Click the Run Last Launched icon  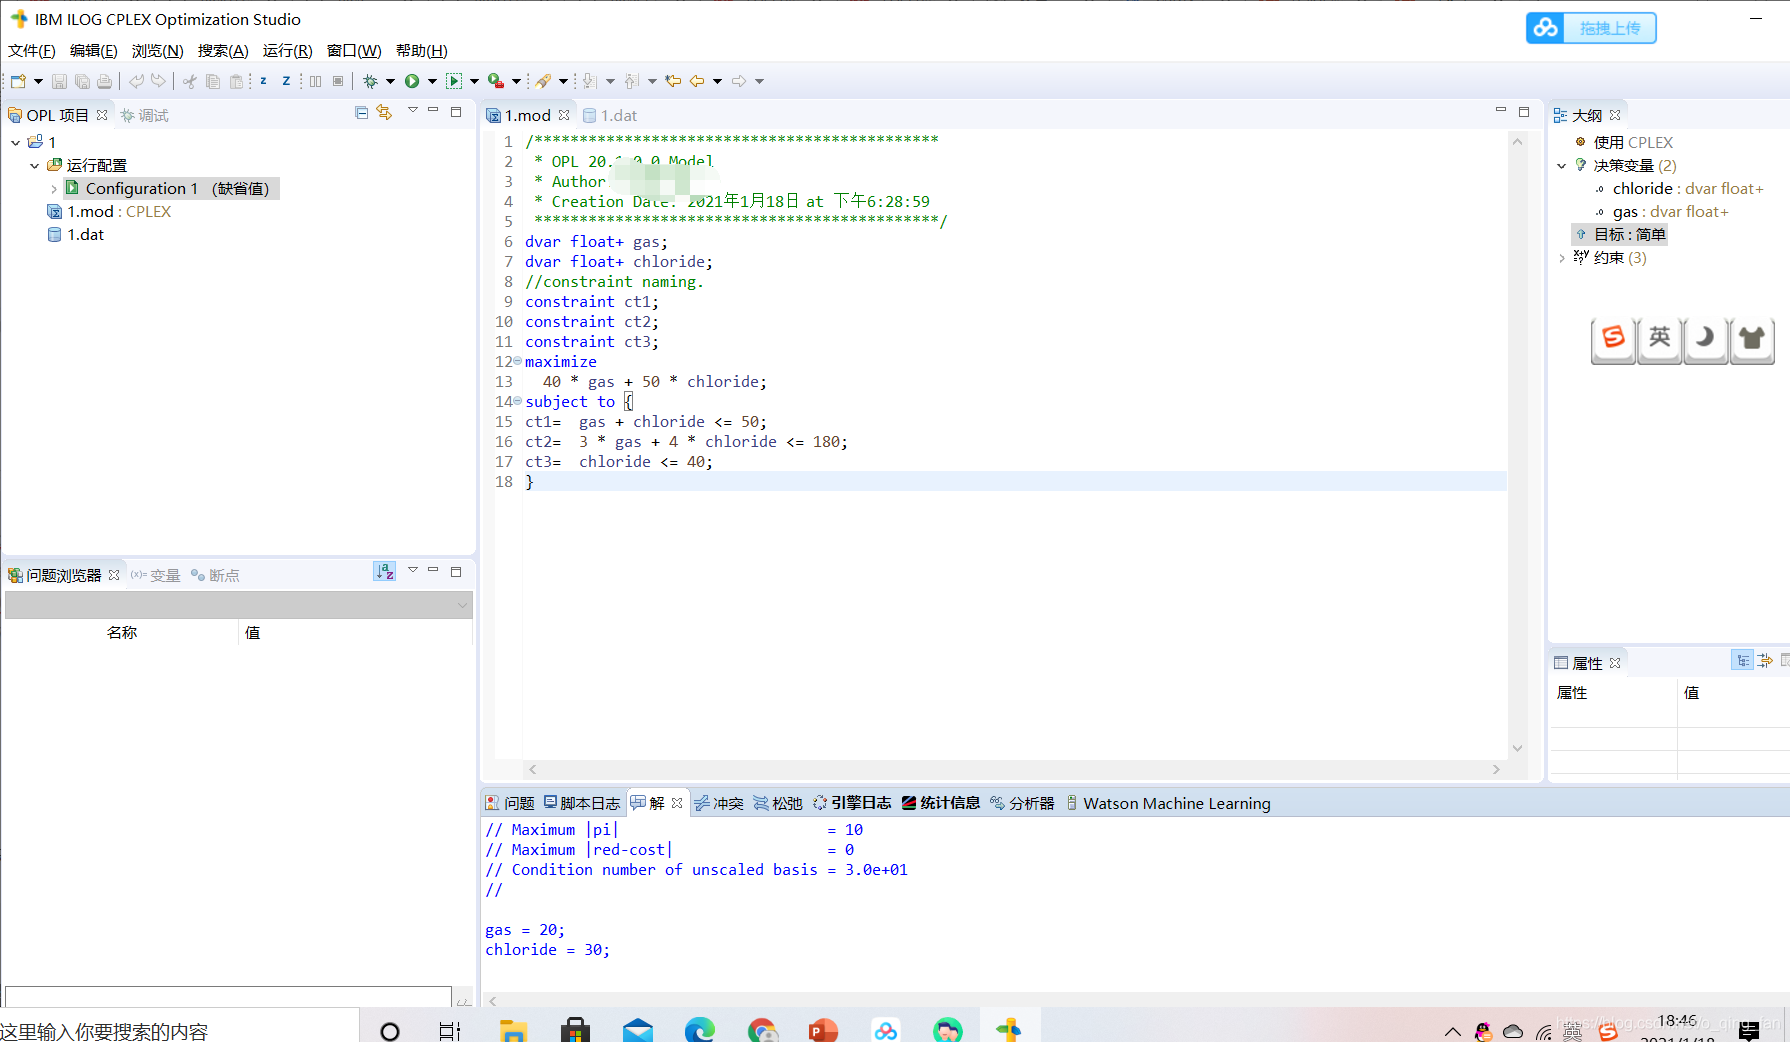pos(453,81)
